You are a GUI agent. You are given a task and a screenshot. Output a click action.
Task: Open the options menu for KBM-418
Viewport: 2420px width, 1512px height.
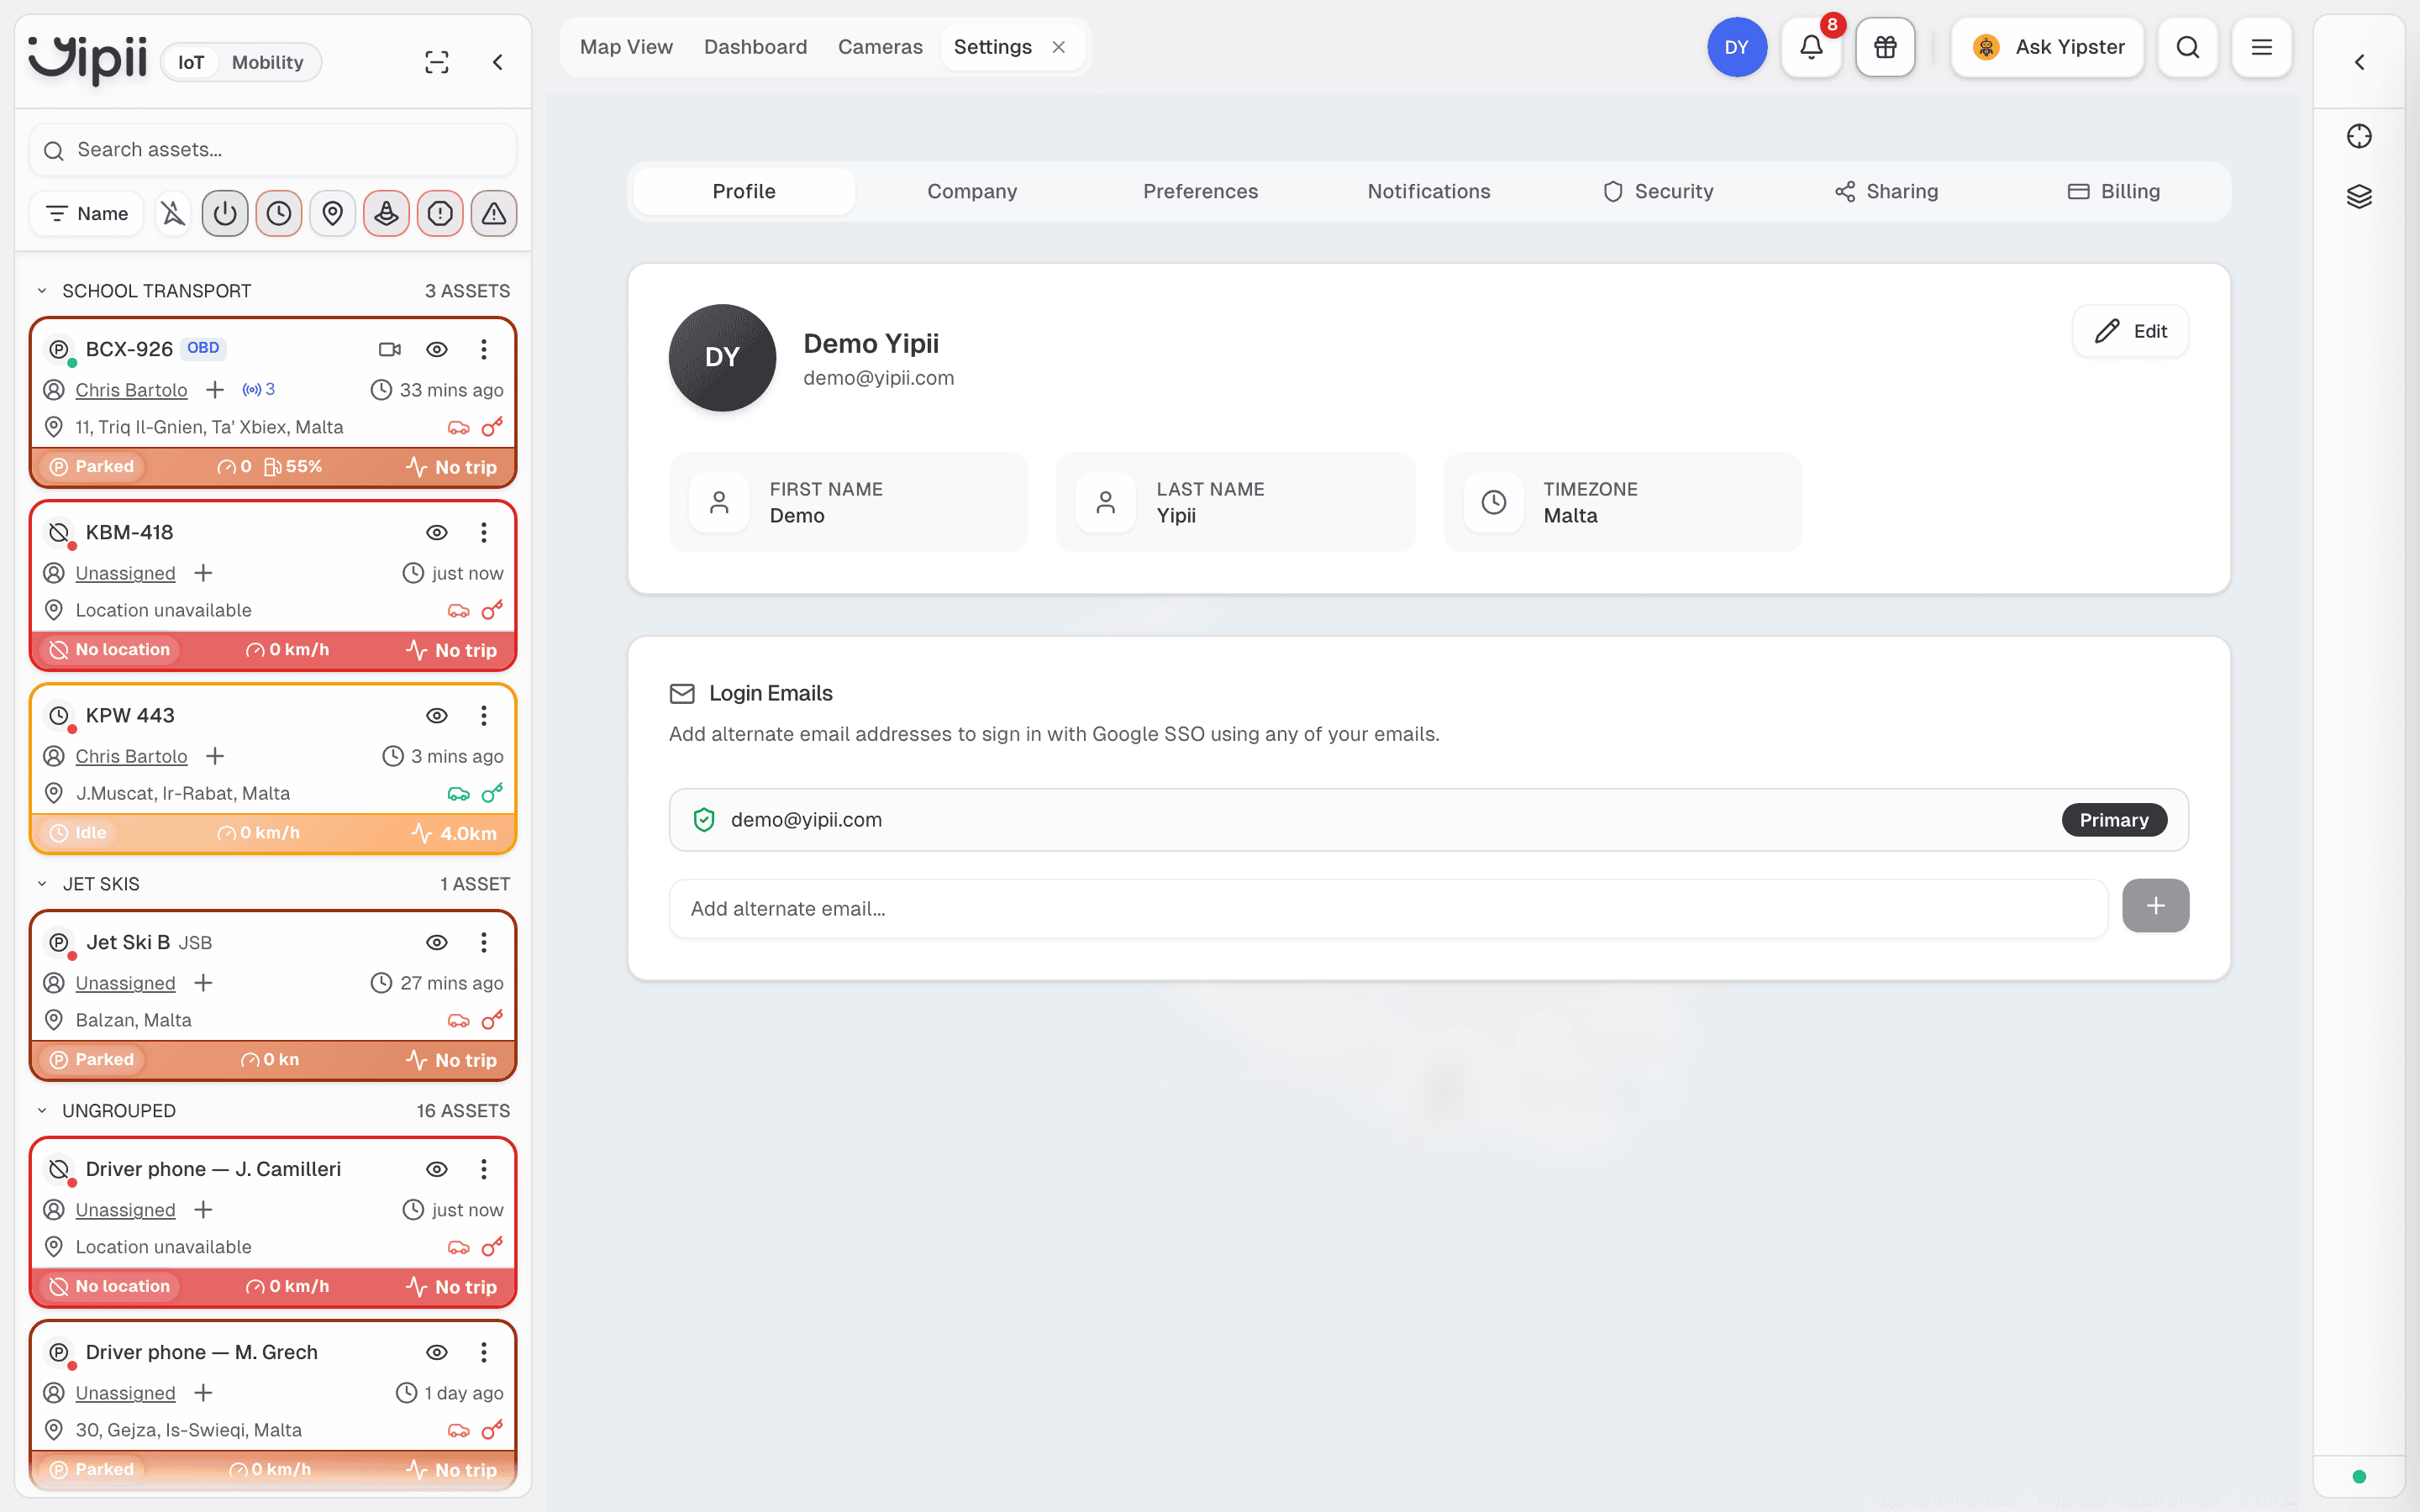[484, 532]
